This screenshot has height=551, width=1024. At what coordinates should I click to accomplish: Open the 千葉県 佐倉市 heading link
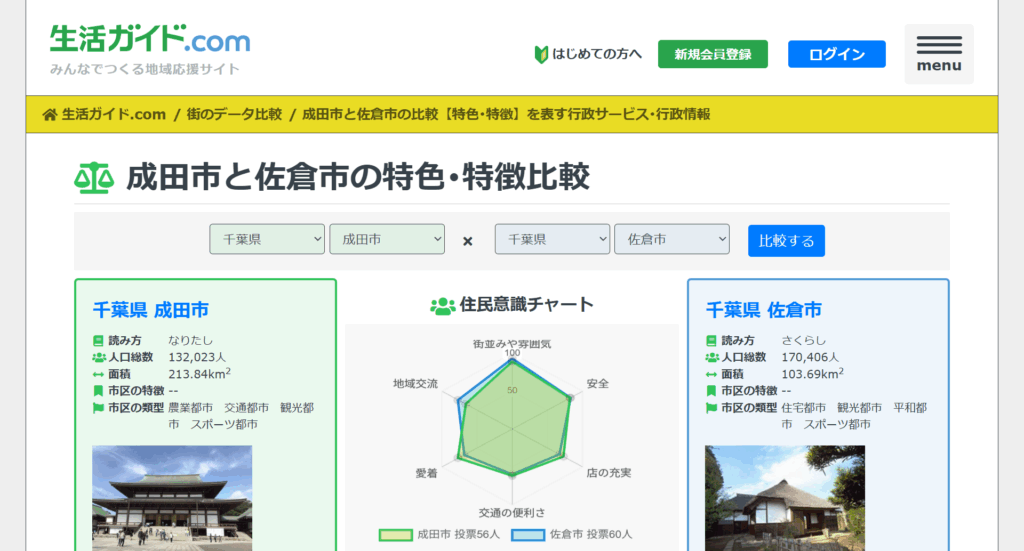click(x=763, y=310)
